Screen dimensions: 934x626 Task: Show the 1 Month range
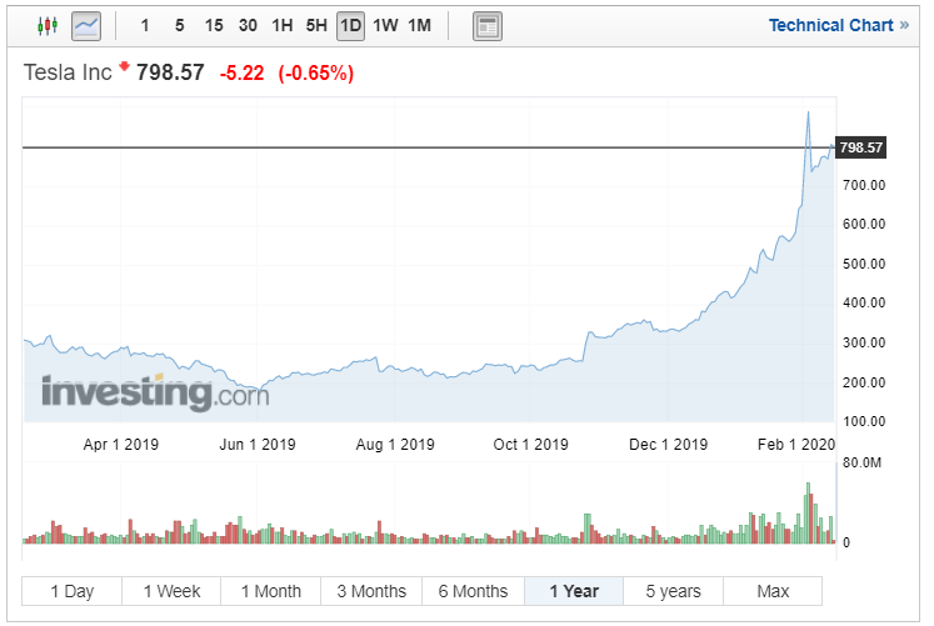coord(271,591)
